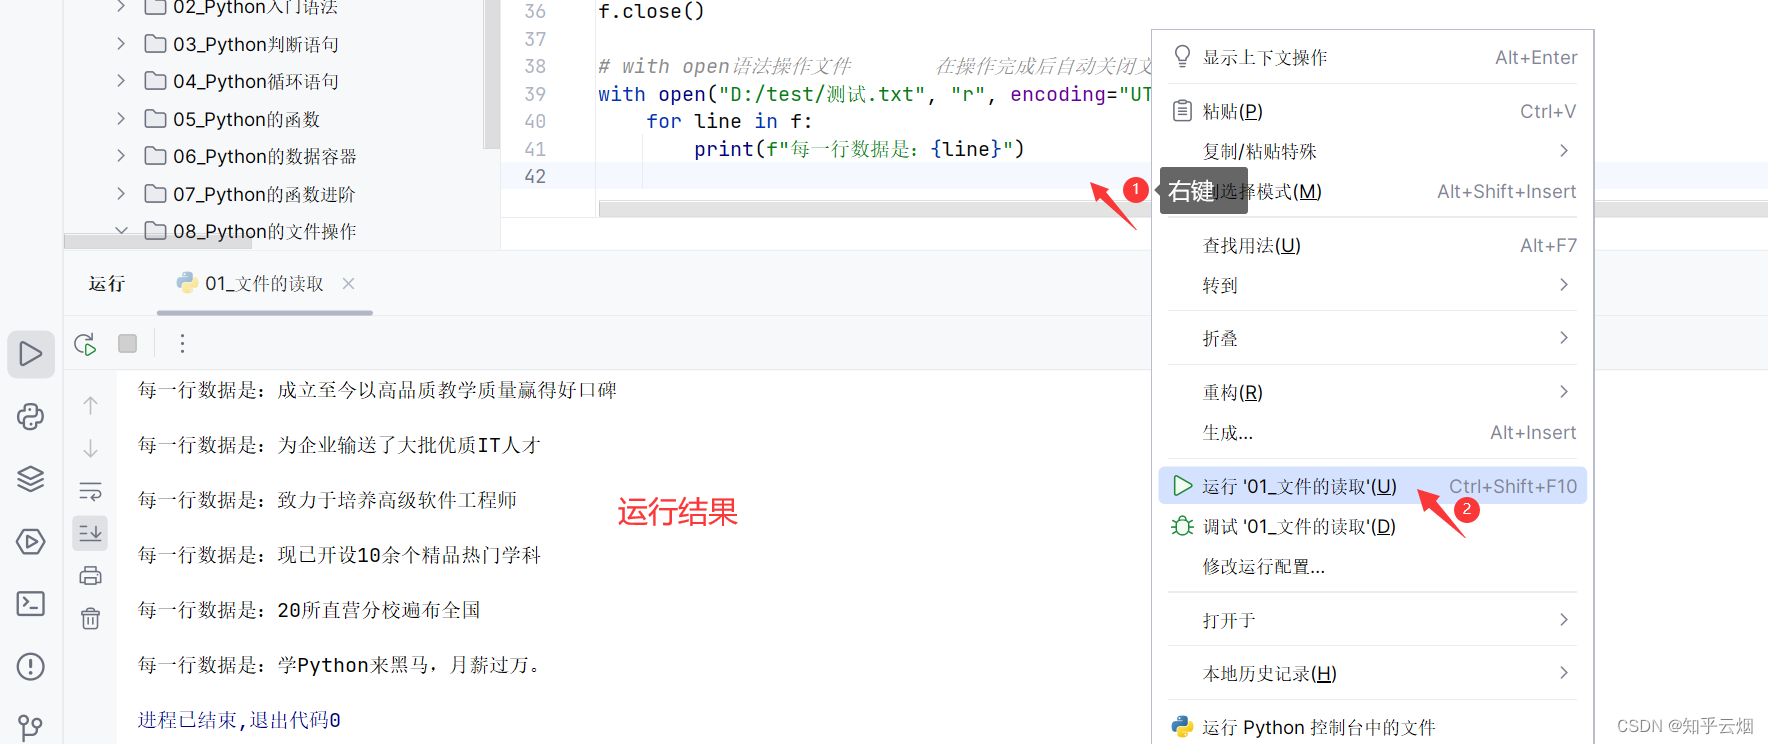Click the Python icon beside 运行 Python 控制台
The width and height of the screenshot is (1768, 744).
click(x=1182, y=727)
